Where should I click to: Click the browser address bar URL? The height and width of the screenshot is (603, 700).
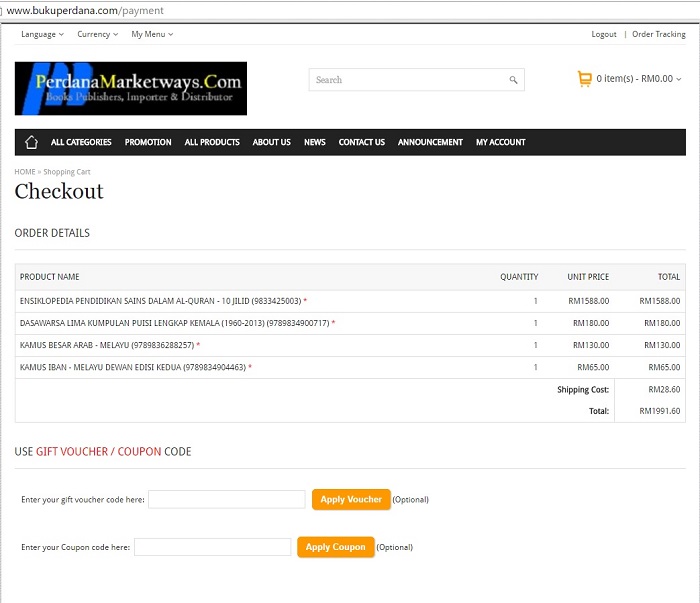pos(85,11)
